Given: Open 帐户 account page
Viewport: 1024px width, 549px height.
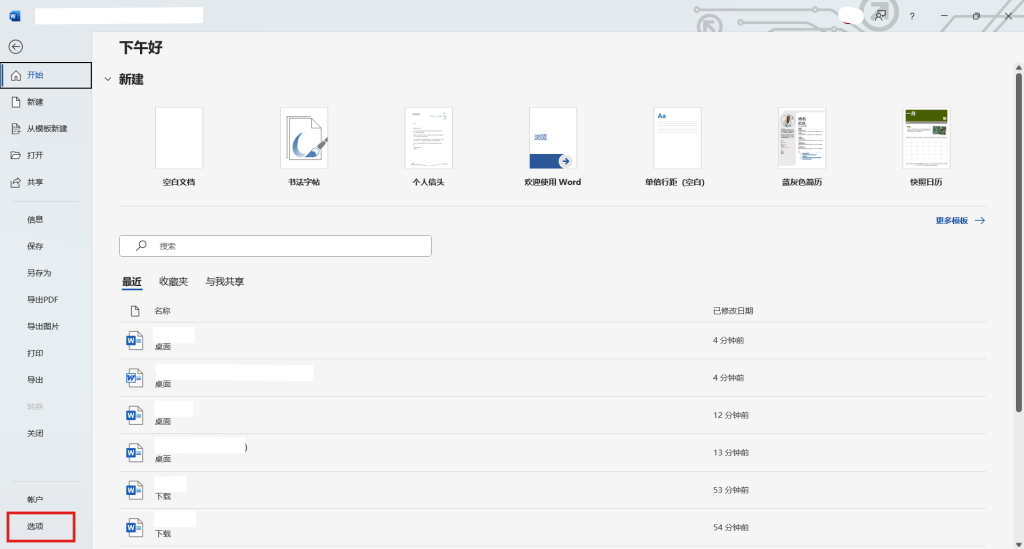Looking at the screenshot, I should click(36, 499).
